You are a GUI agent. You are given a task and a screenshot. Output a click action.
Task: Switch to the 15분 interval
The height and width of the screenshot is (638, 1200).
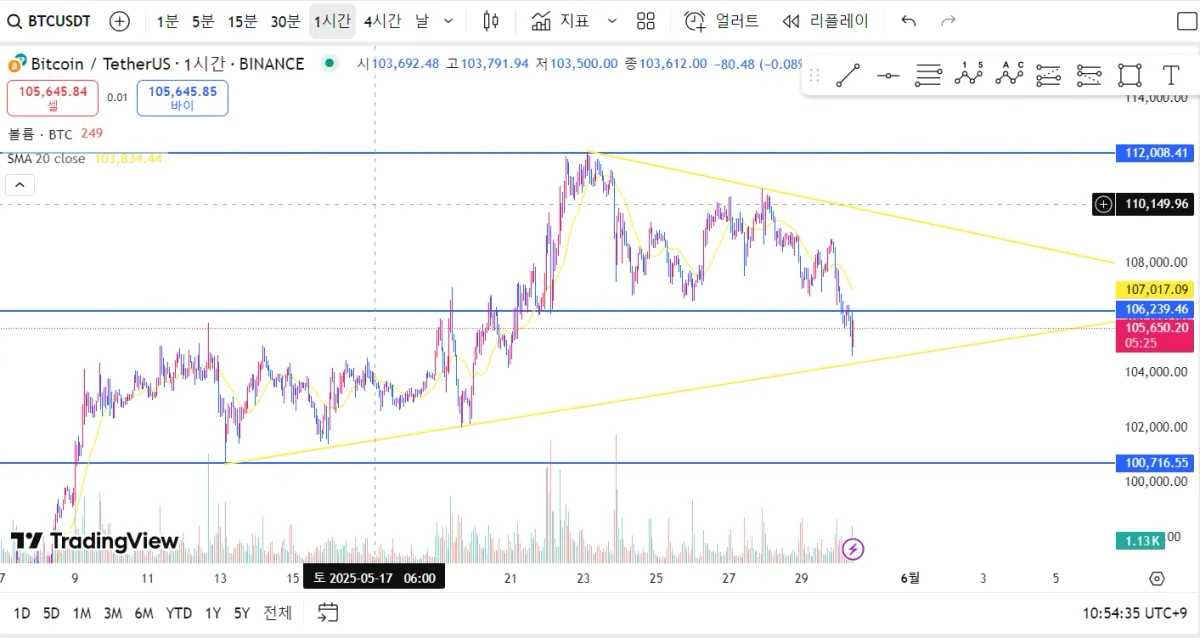click(x=242, y=20)
